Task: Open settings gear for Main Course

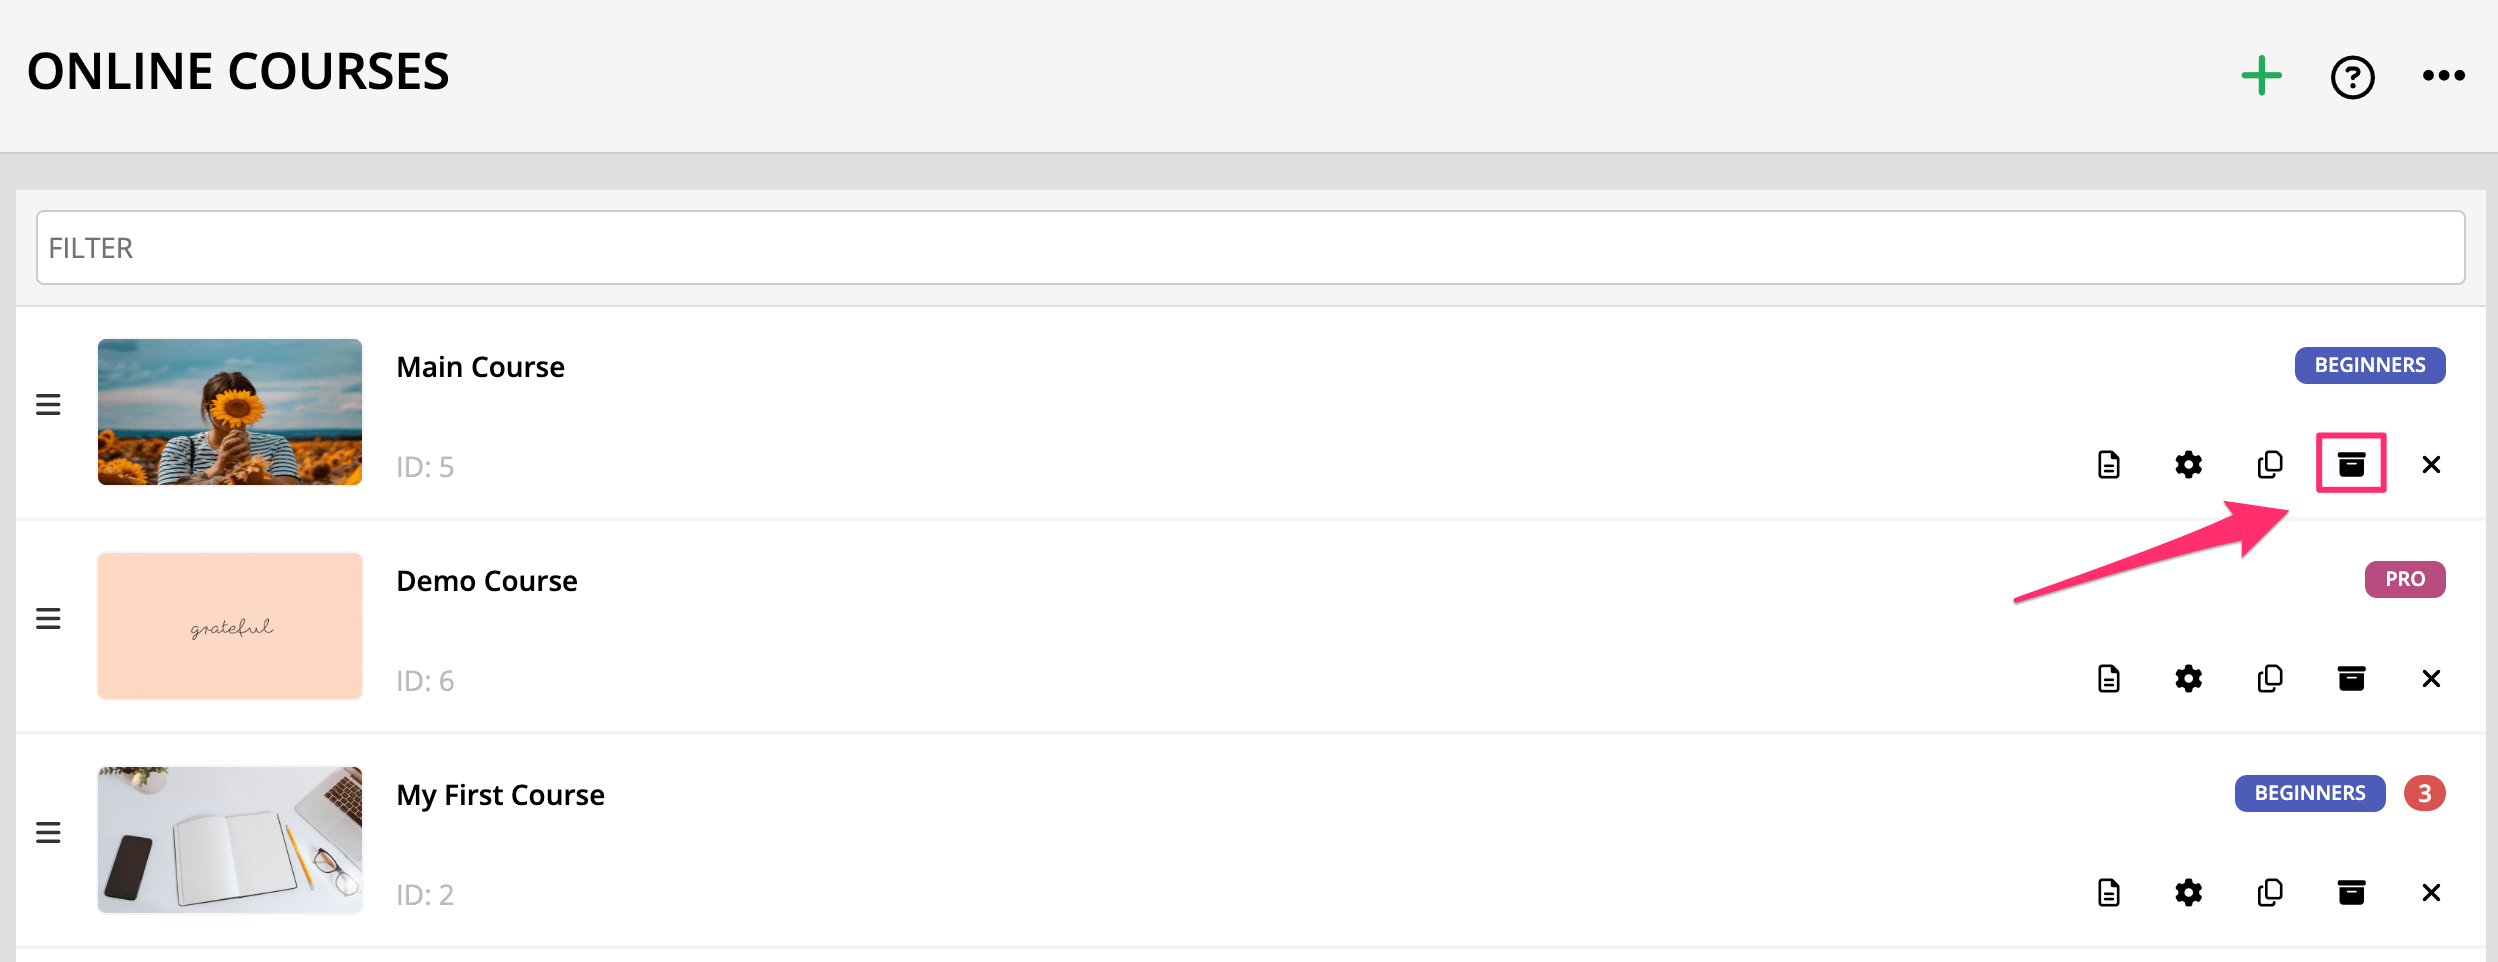Action: tap(2188, 465)
